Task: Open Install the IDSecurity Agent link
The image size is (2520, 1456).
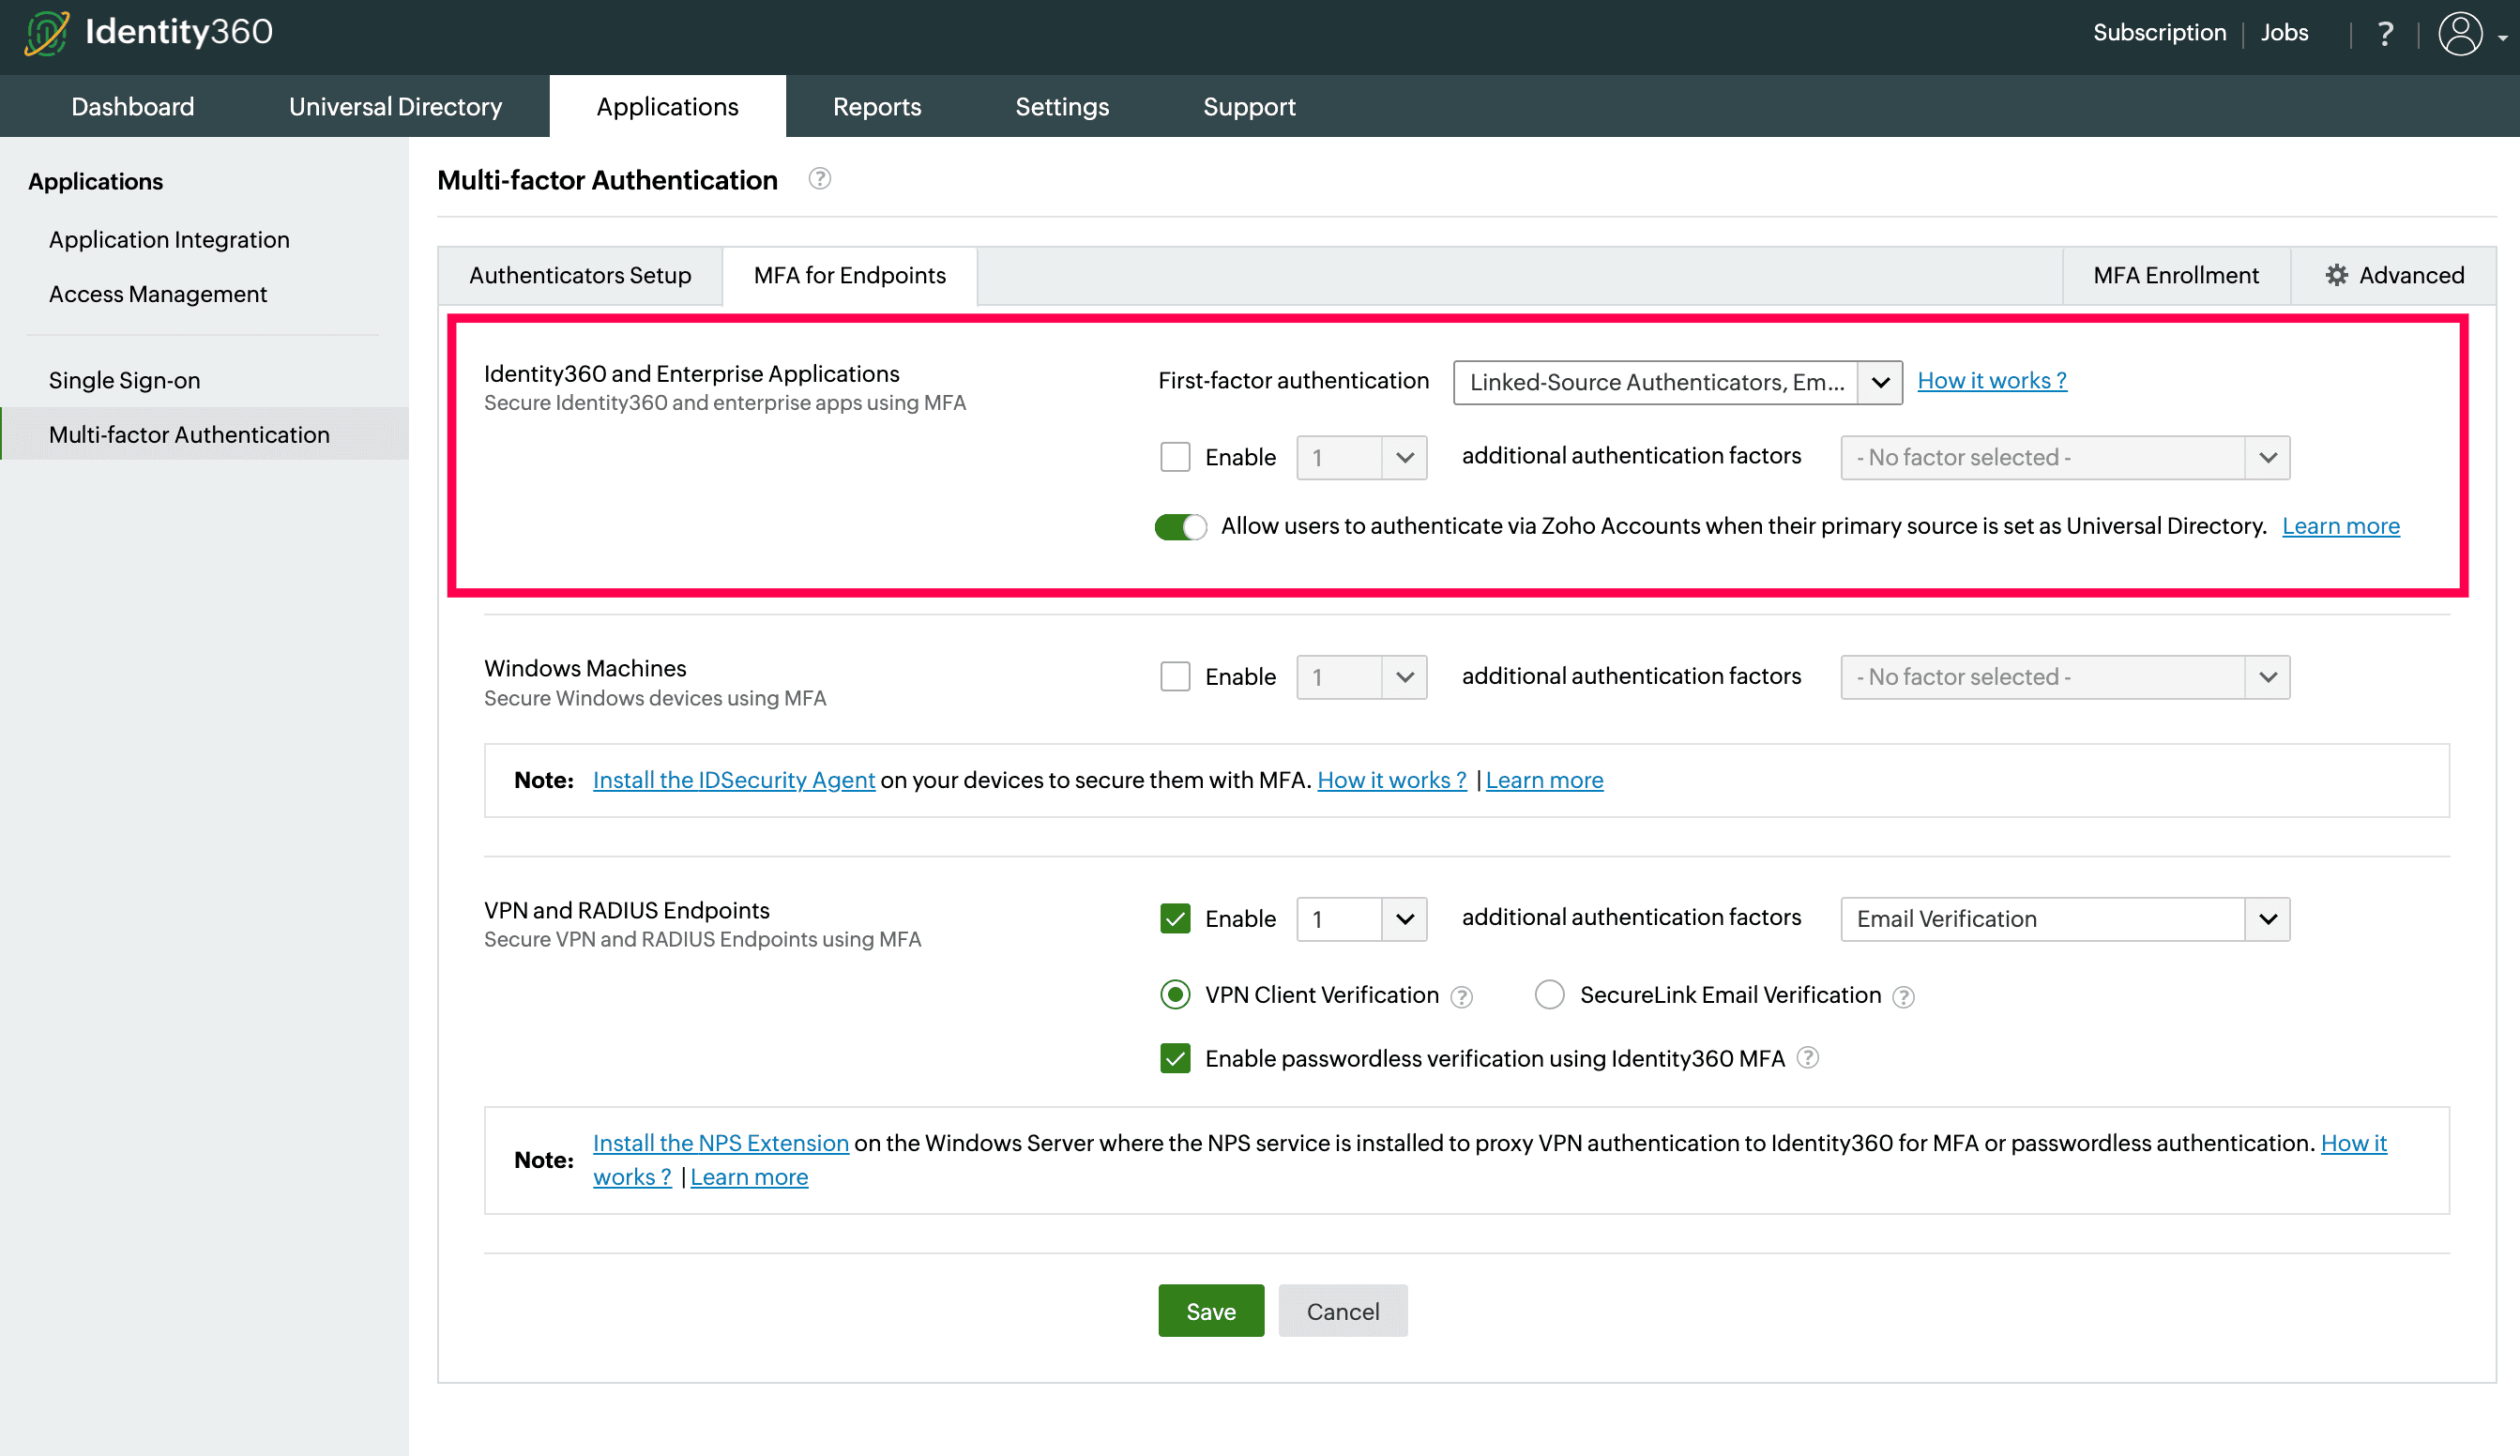Action: (733, 780)
